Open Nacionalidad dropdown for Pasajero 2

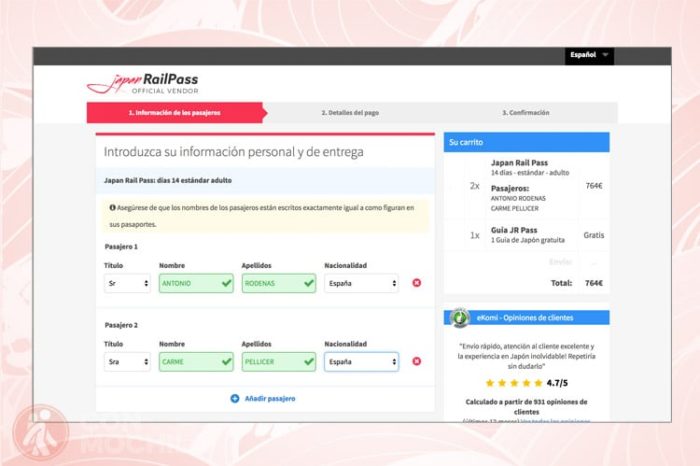[x=361, y=362]
